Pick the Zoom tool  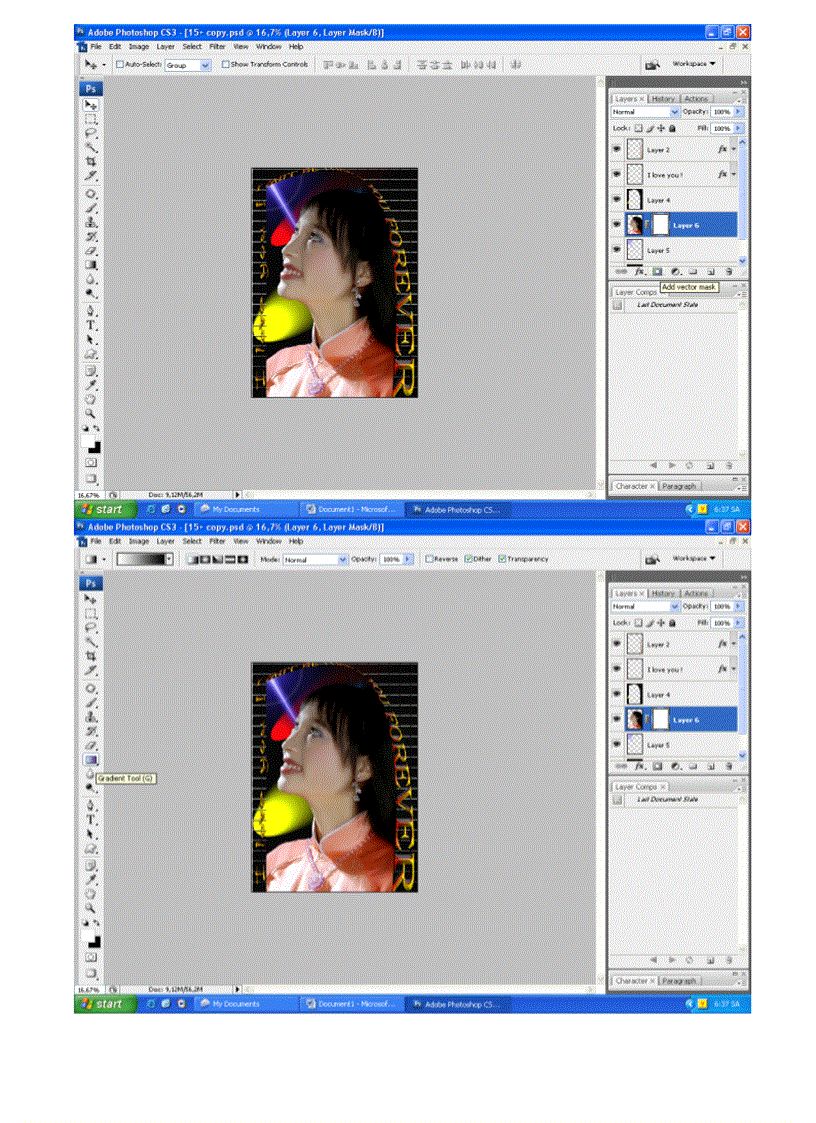point(90,904)
